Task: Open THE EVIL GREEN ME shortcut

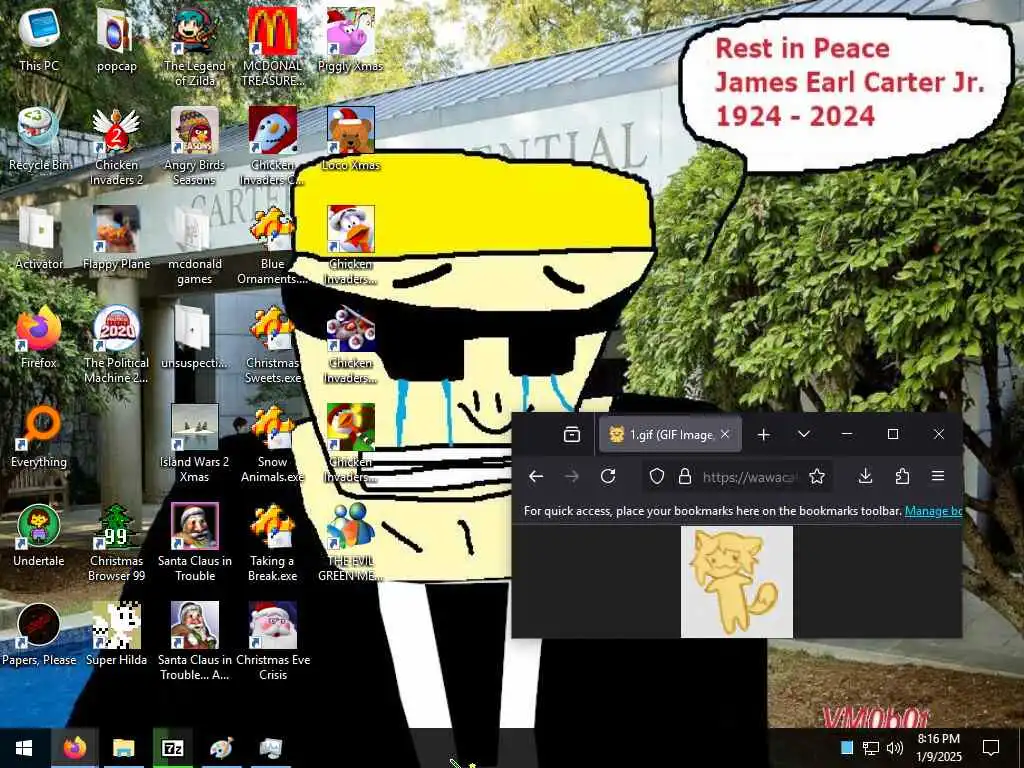Action: point(351,542)
